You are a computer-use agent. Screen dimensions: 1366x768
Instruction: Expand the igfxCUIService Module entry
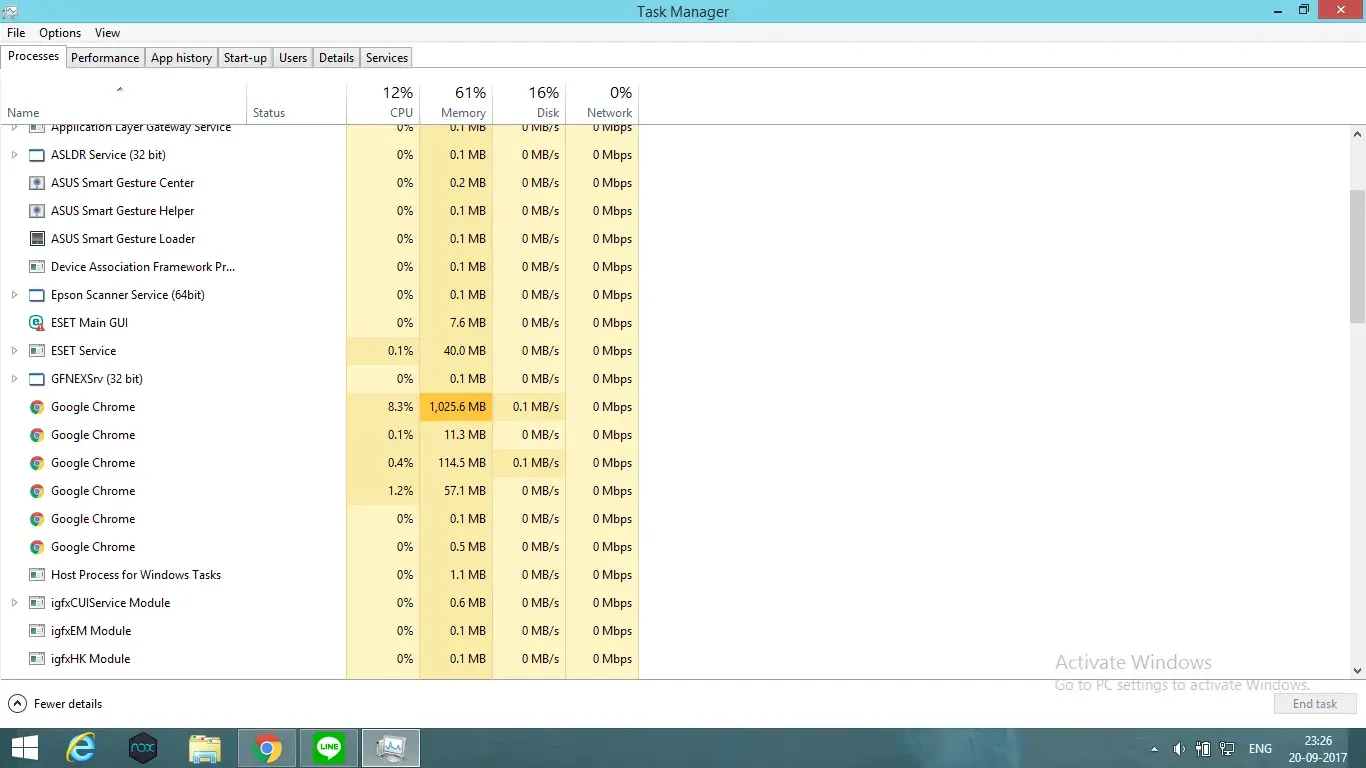[x=14, y=603]
